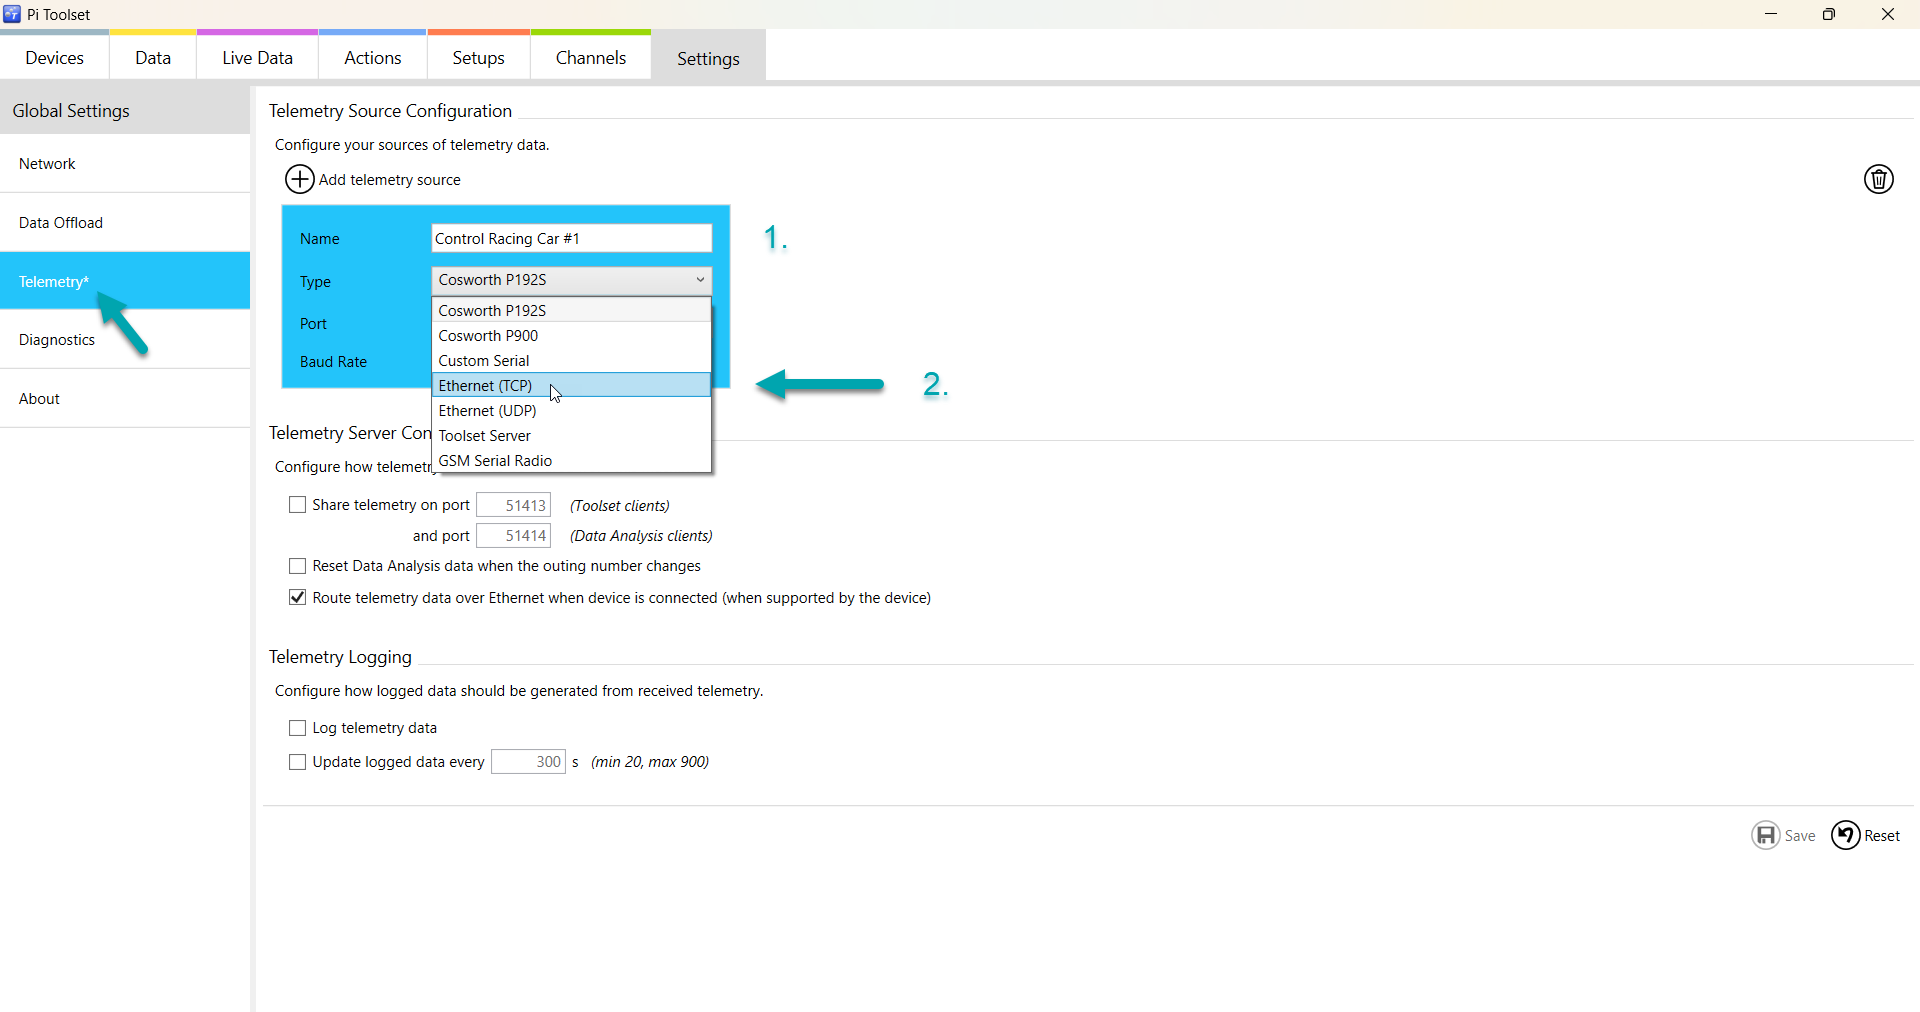Click the Port label

point(313,324)
